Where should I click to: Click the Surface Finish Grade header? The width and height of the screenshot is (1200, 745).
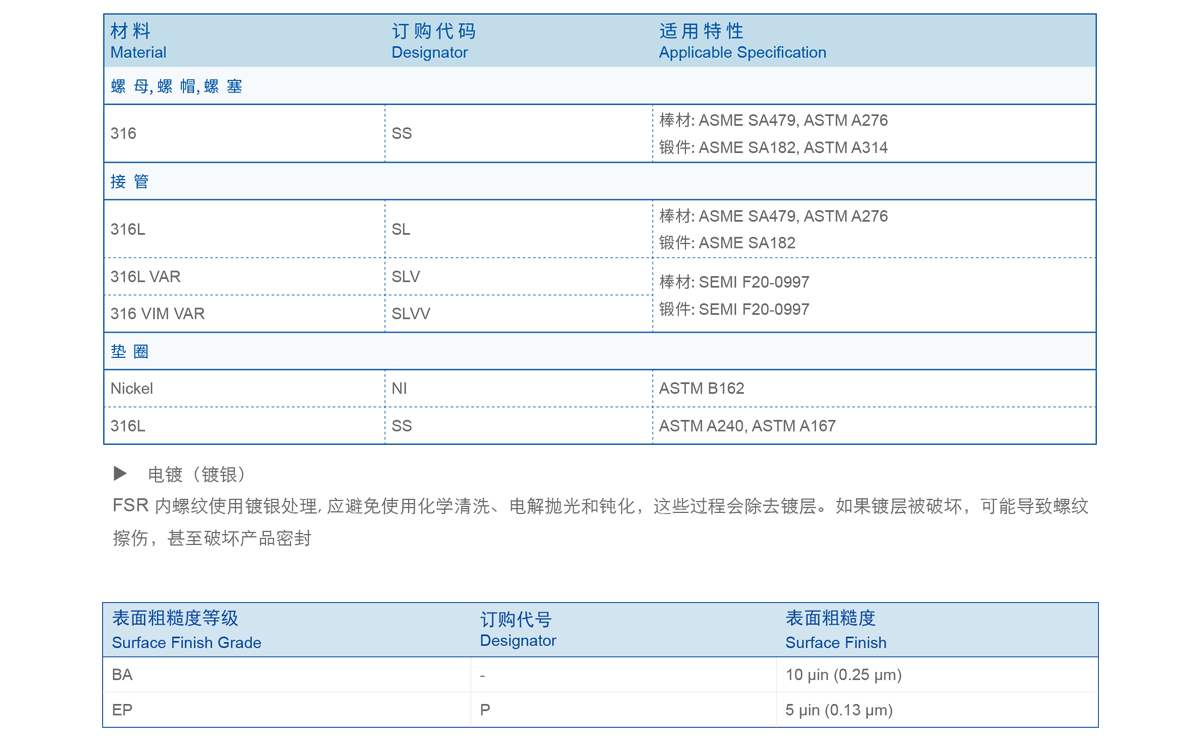[x=186, y=643]
